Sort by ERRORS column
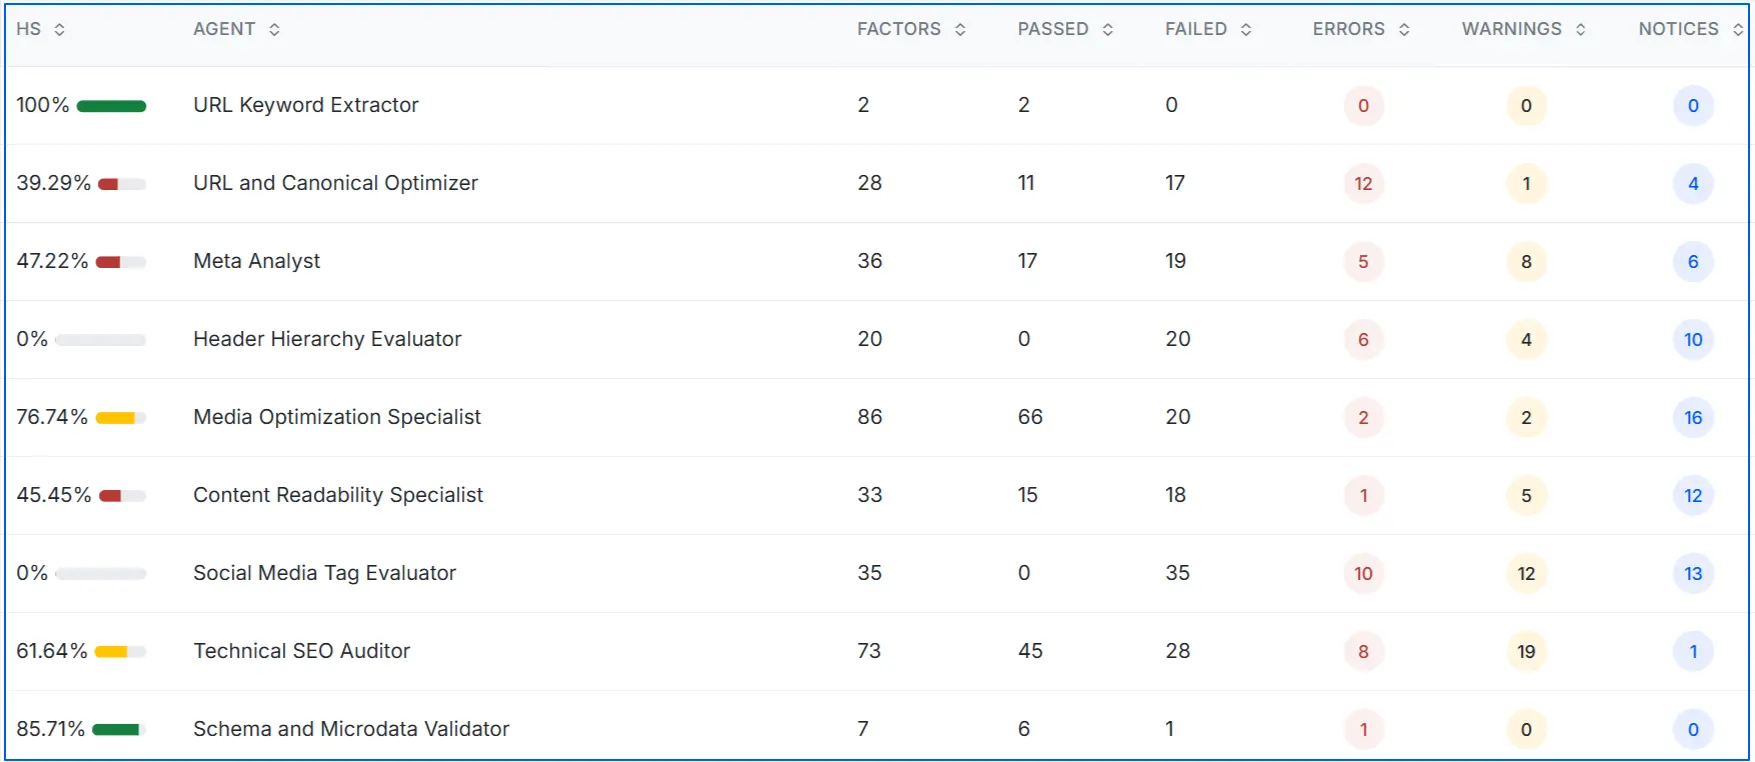1755x762 pixels. pyautogui.click(x=1403, y=29)
